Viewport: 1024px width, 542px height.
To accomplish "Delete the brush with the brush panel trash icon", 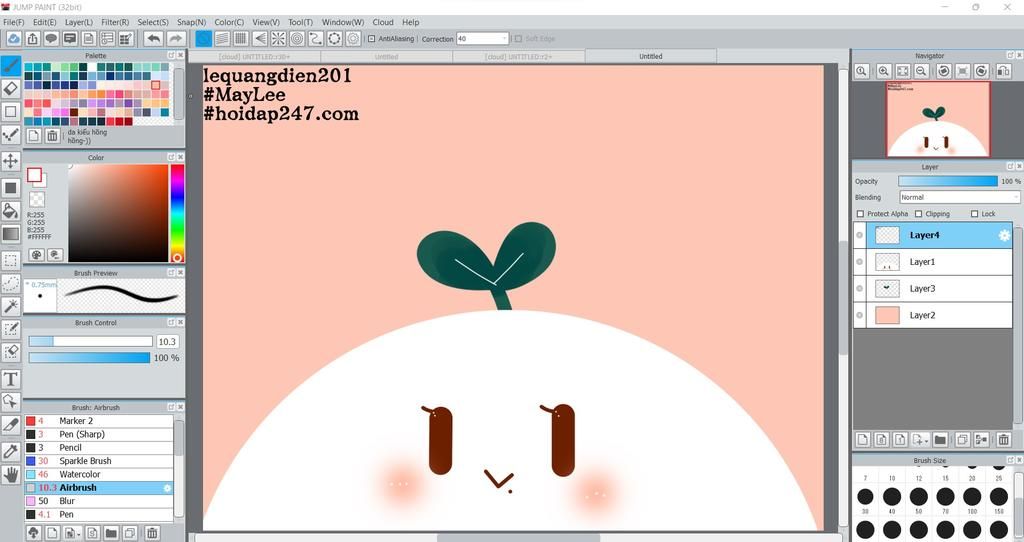I will click(x=152, y=533).
